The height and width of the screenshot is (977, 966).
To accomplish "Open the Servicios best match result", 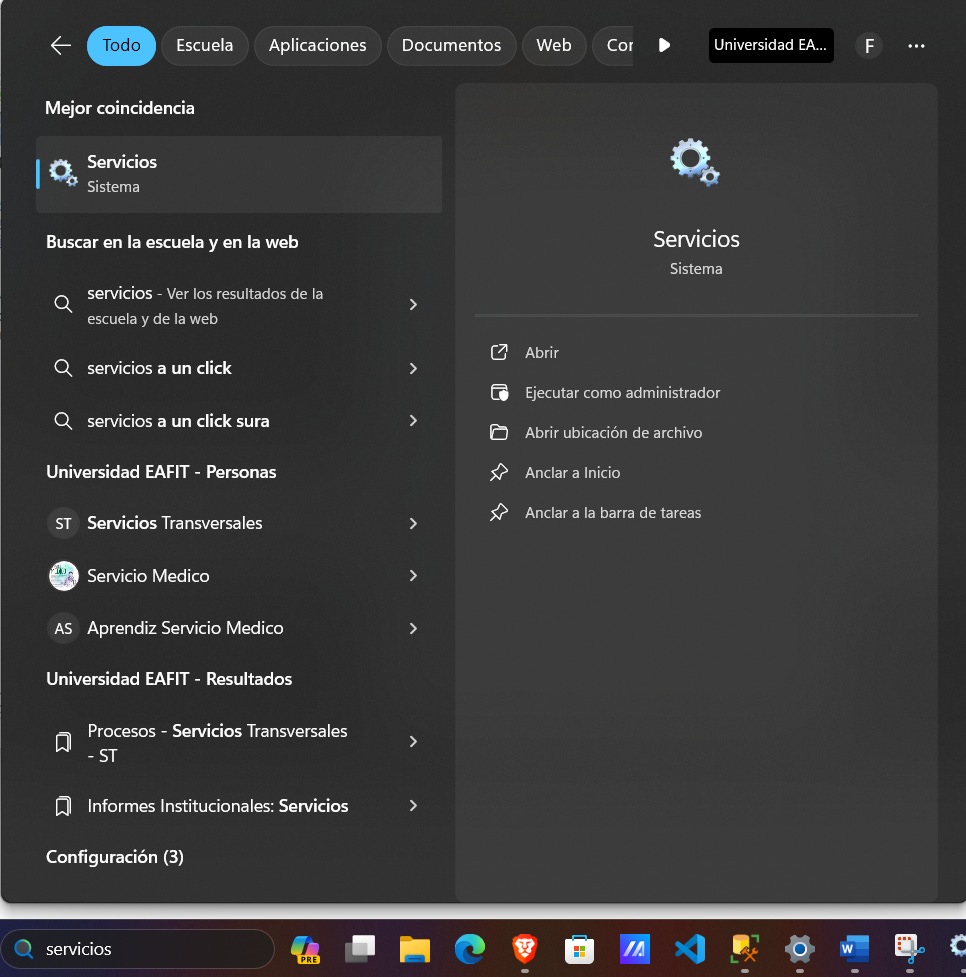I will click(x=239, y=174).
